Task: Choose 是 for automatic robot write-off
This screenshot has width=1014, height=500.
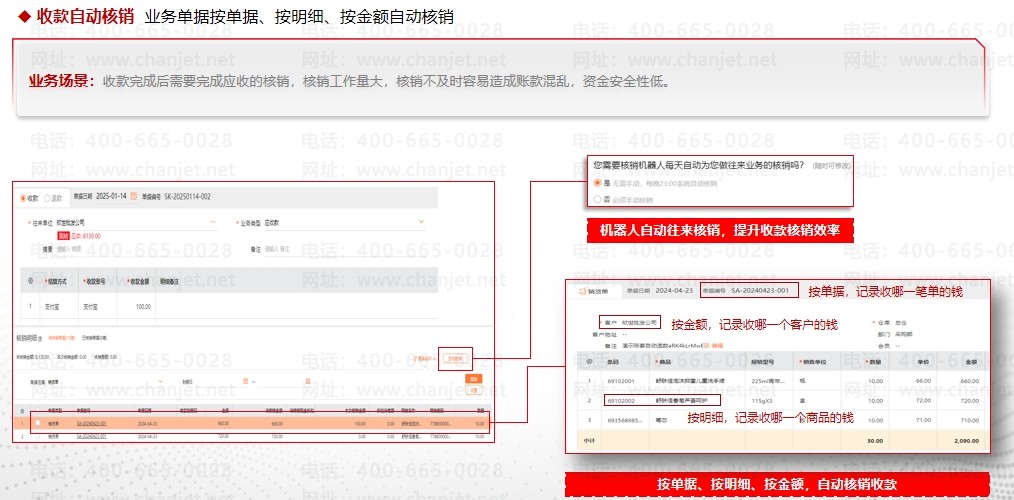Action: 597,183
